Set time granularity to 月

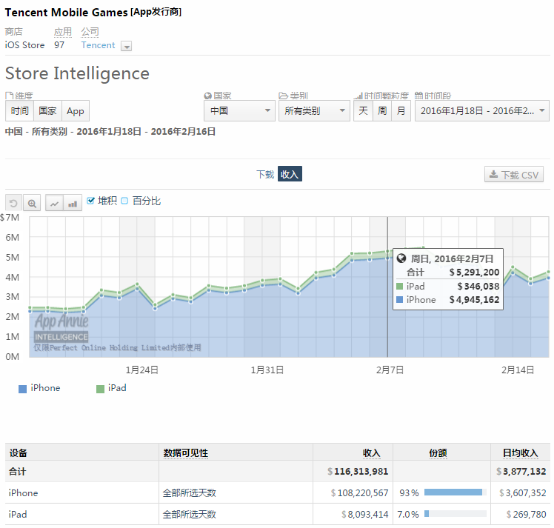click(401, 111)
